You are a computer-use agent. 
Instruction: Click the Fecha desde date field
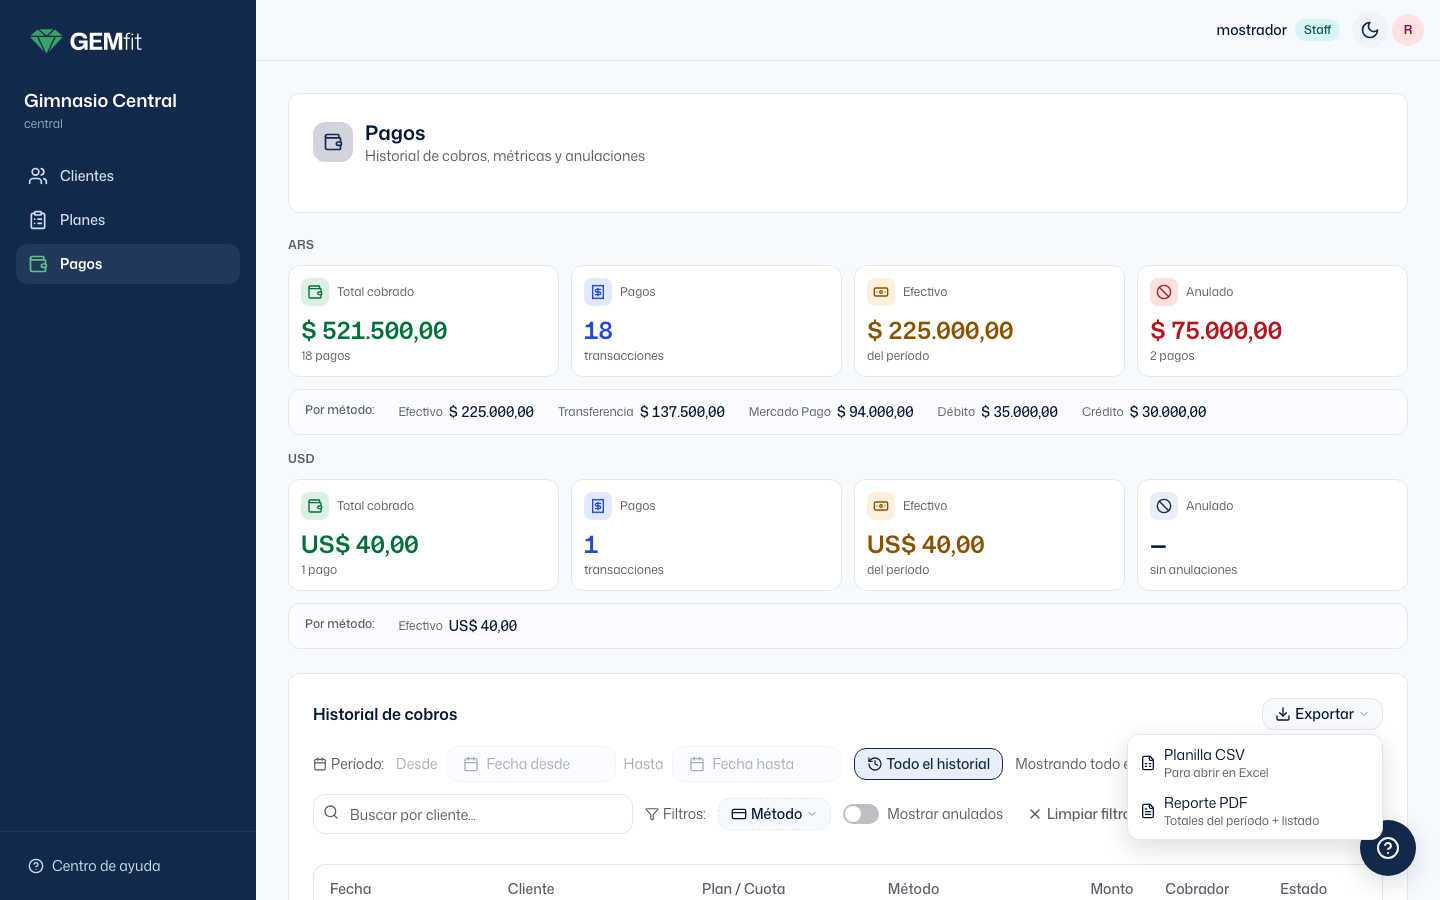coord(531,764)
